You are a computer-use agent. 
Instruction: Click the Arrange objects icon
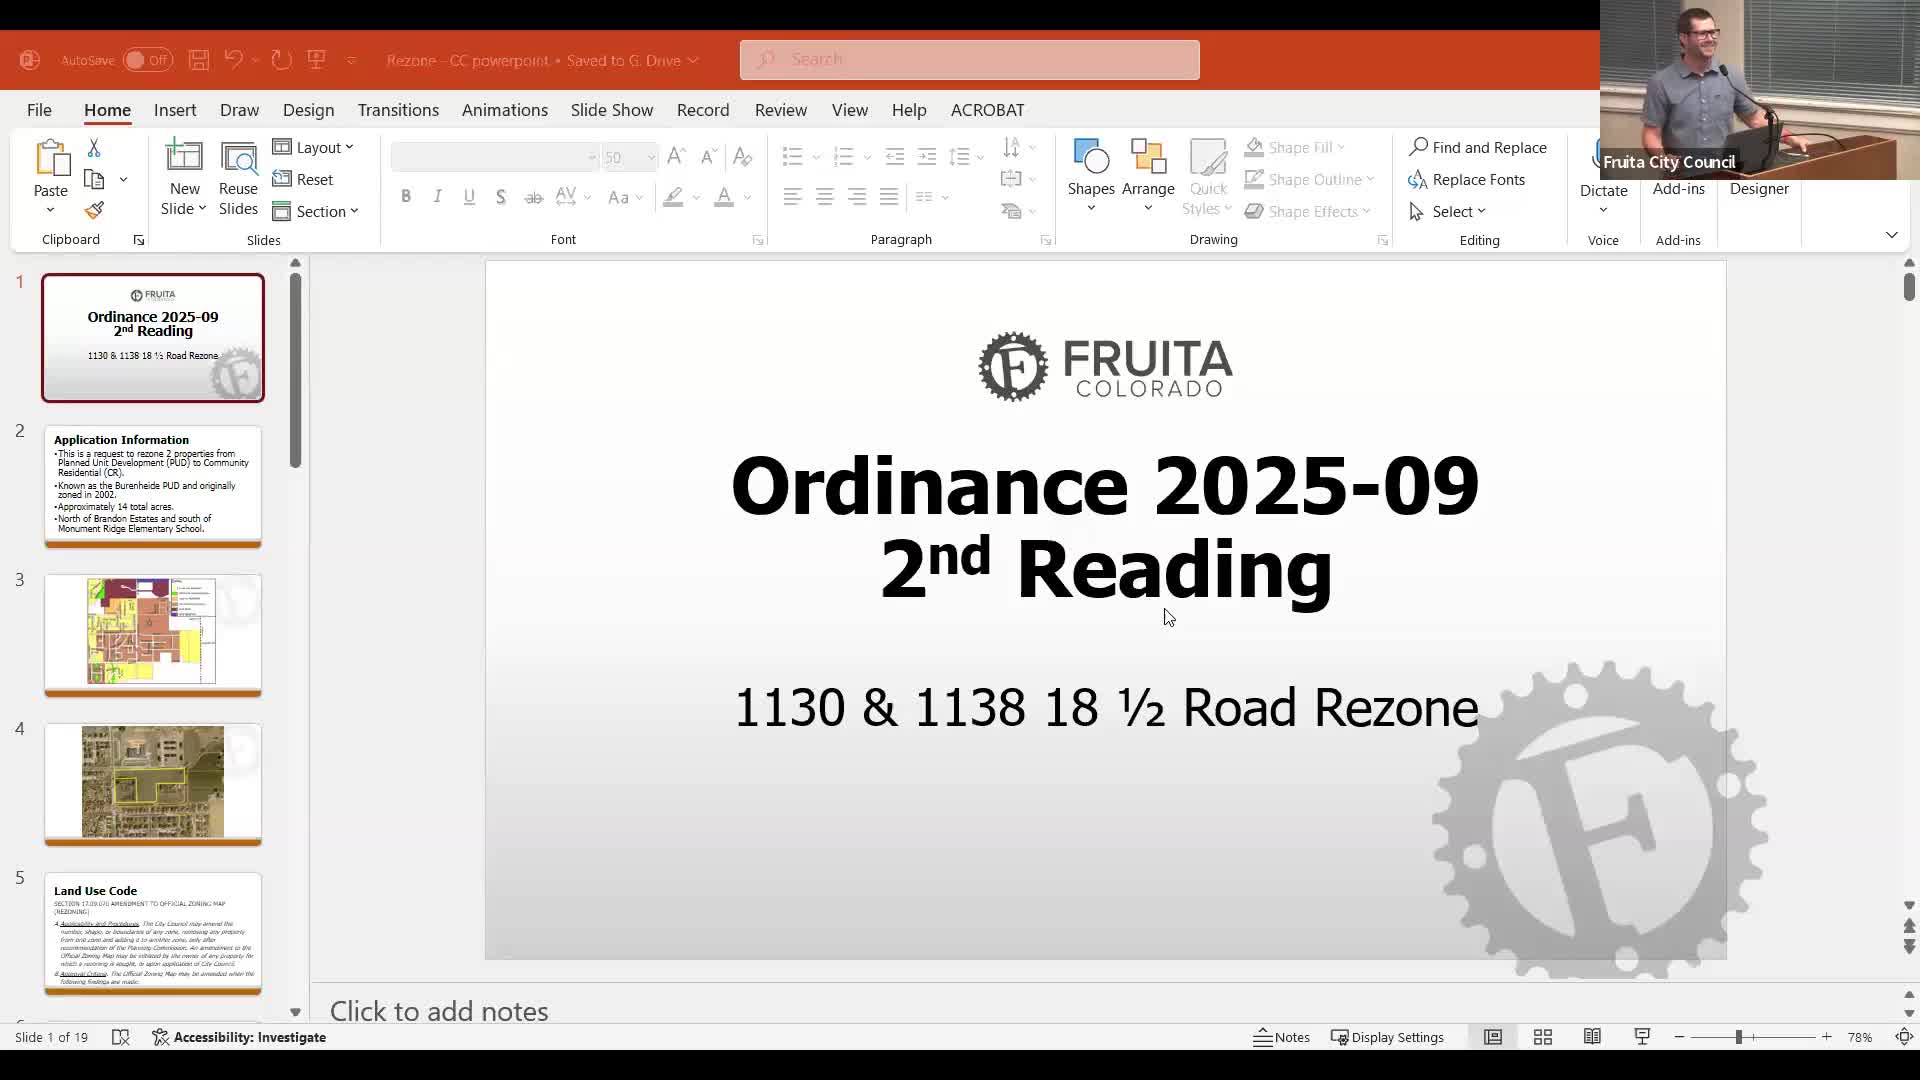pos(1148,158)
